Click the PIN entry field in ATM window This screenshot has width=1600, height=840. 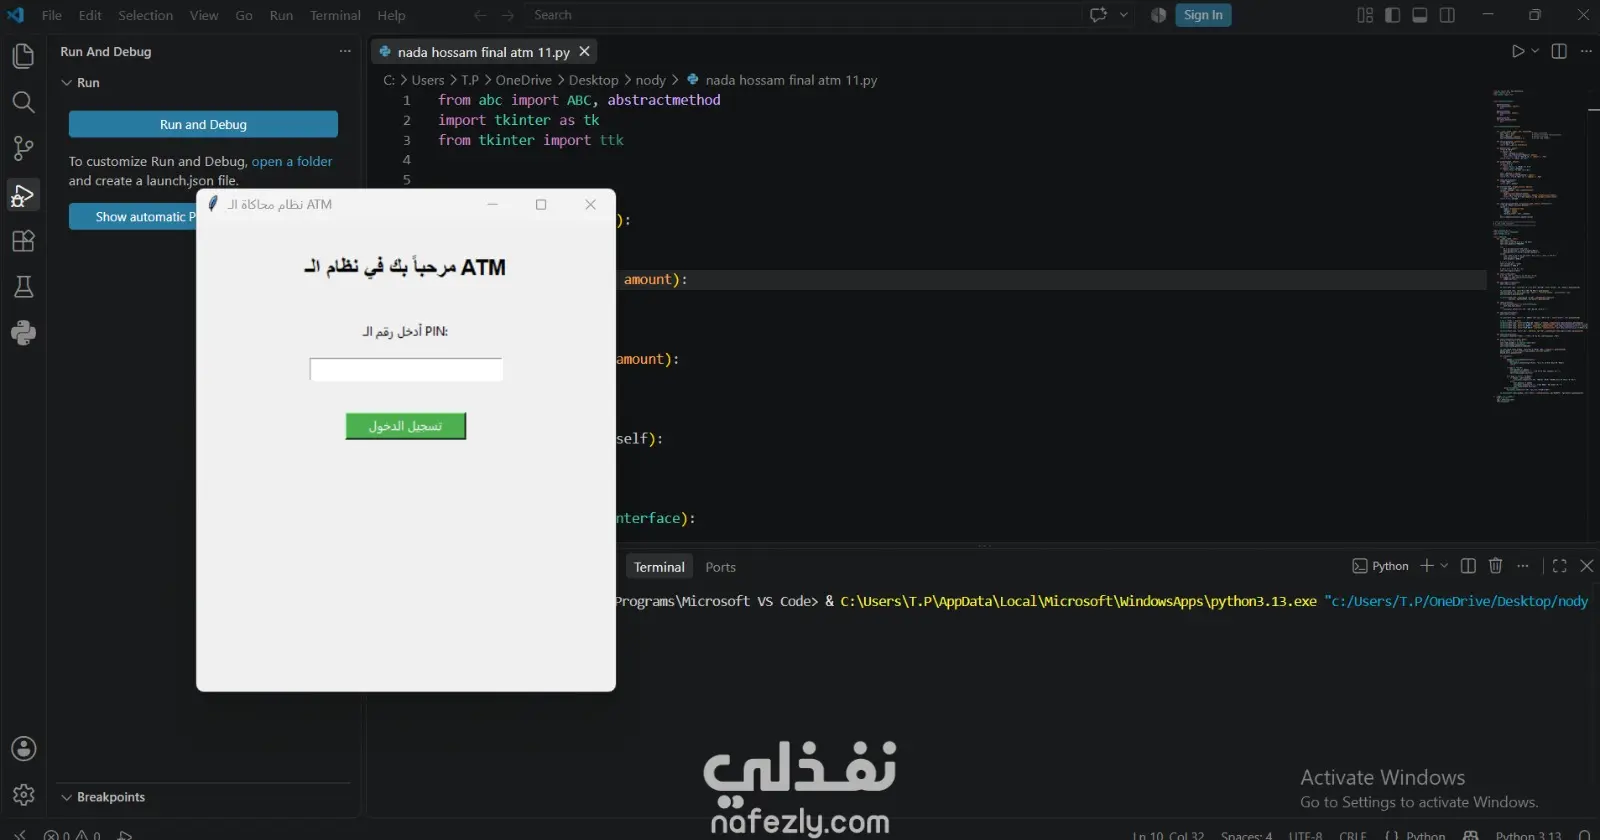pyautogui.click(x=406, y=369)
